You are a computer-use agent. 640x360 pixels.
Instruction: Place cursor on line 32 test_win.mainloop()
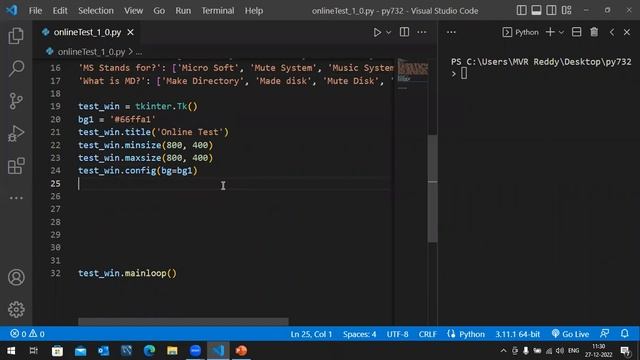click(127, 273)
